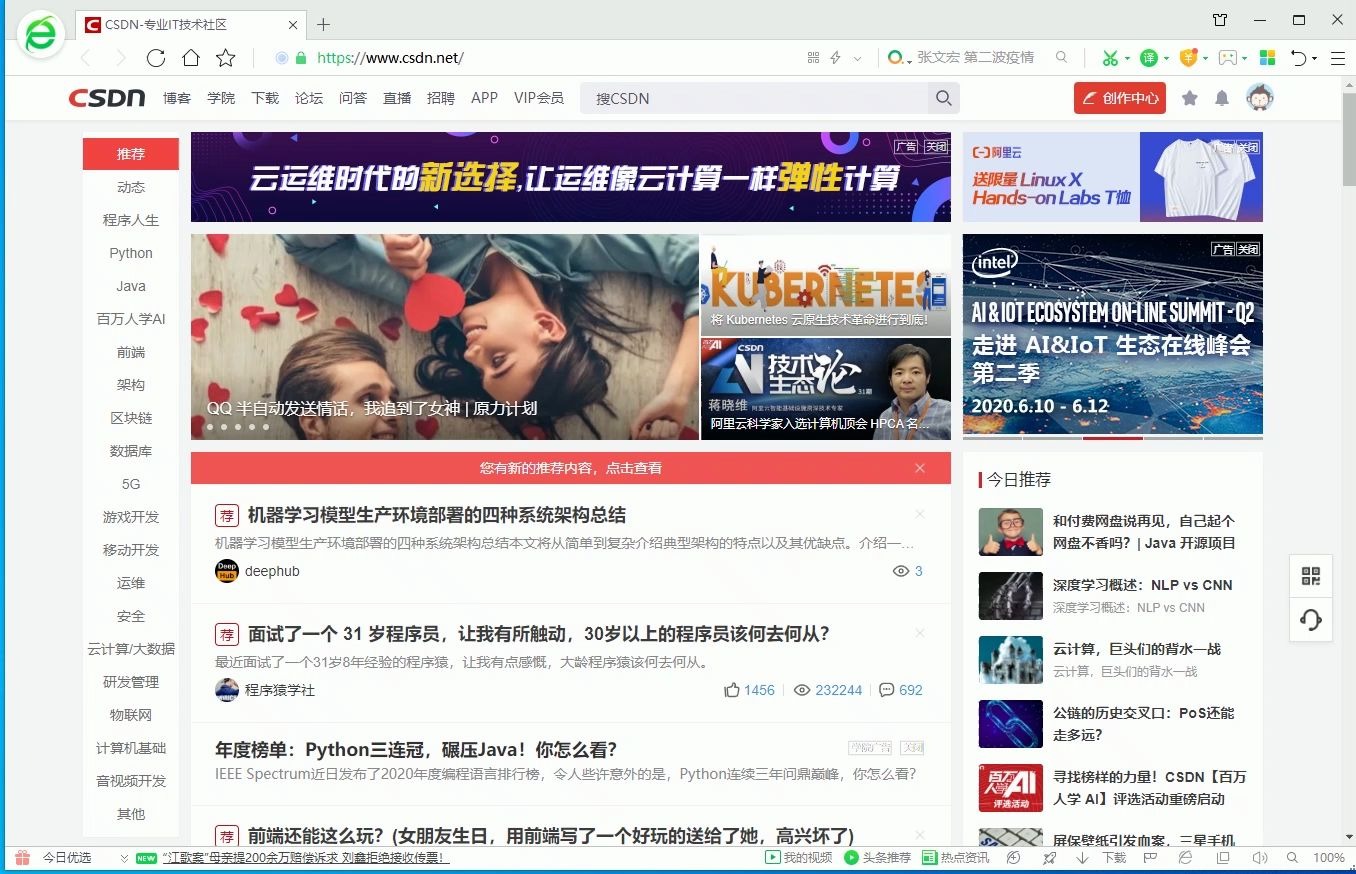Reload the page with the refresh icon
Screen dimensions: 1356x874
click(x=156, y=58)
